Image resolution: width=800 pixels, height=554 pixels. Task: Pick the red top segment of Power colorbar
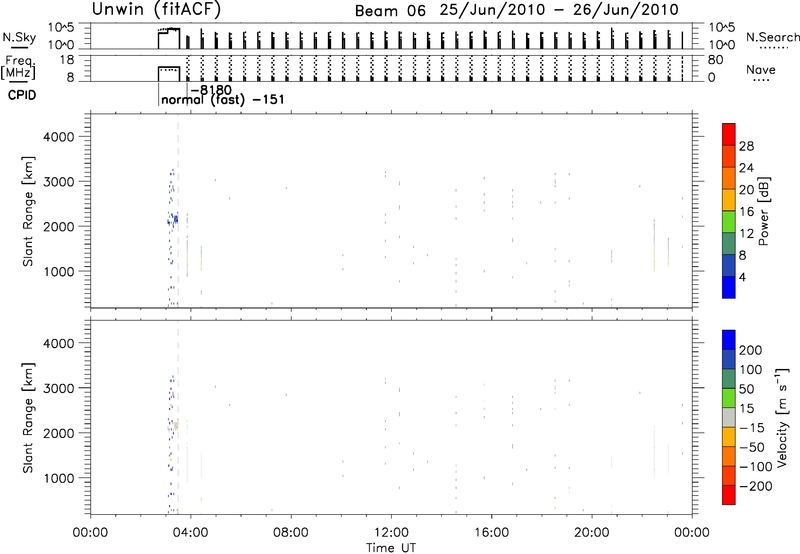tap(729, 134)
